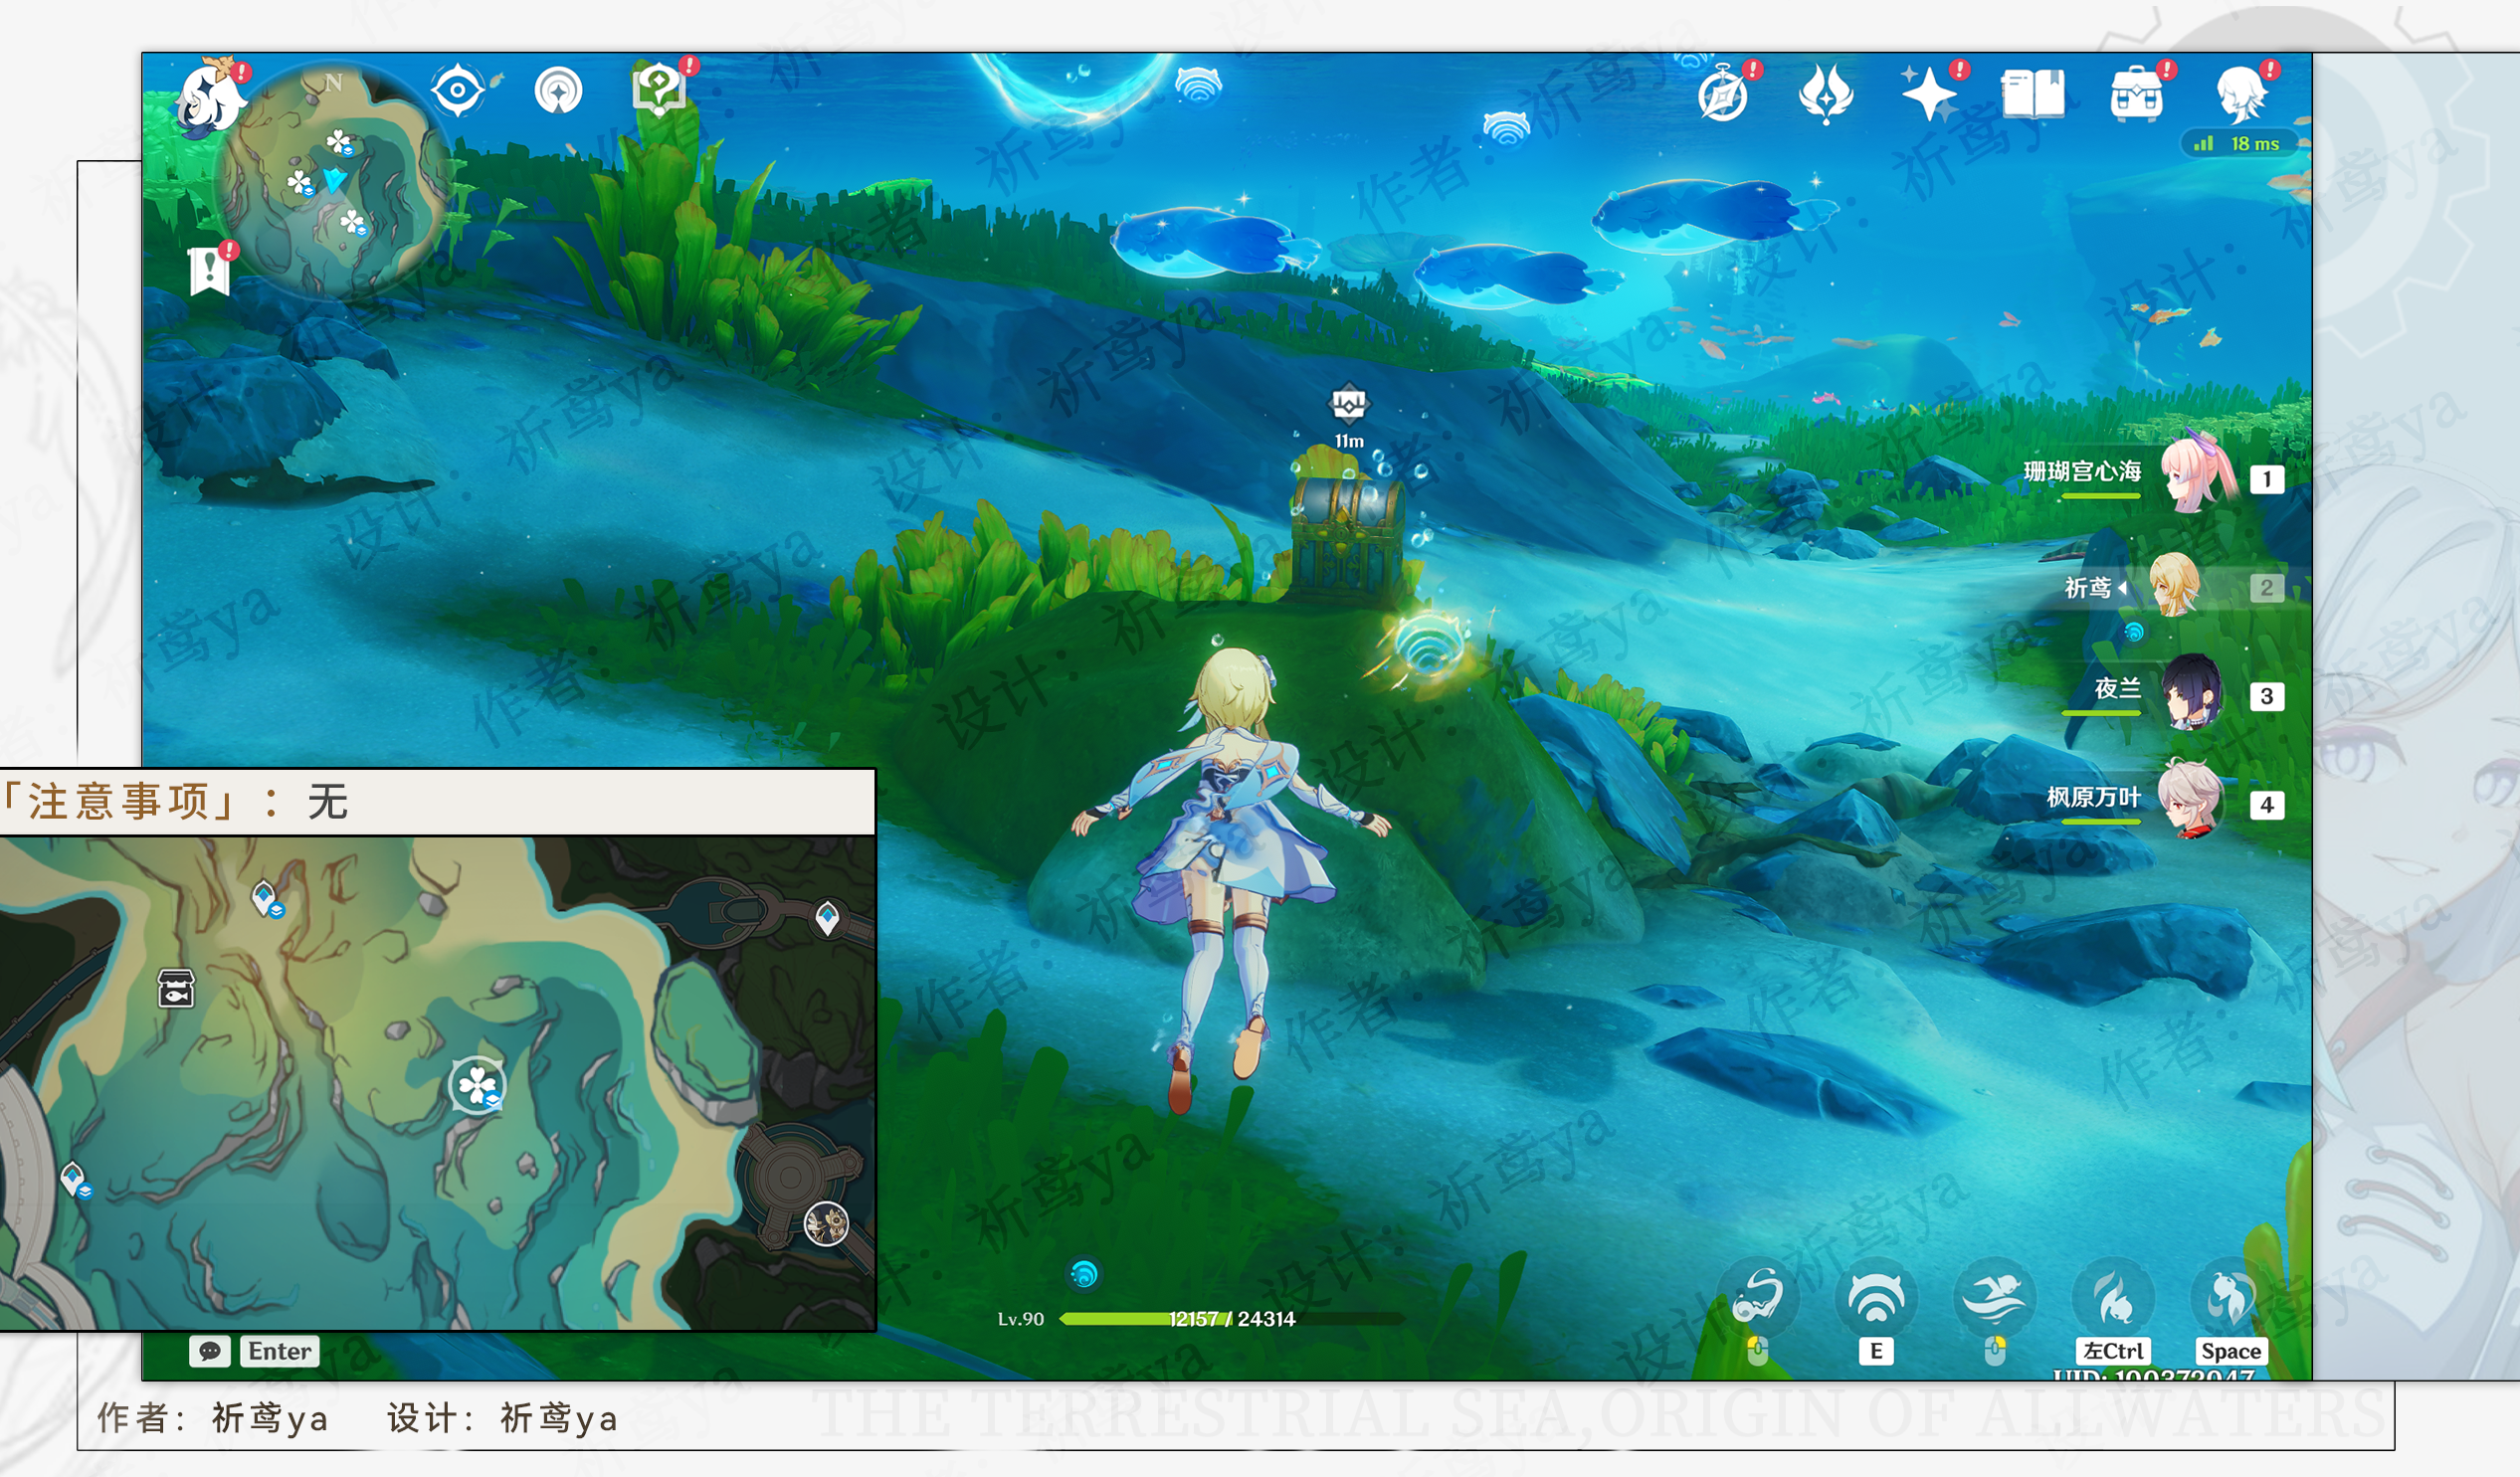Open the battle pass winged icon
2520x1477 pixels.
1826,95
